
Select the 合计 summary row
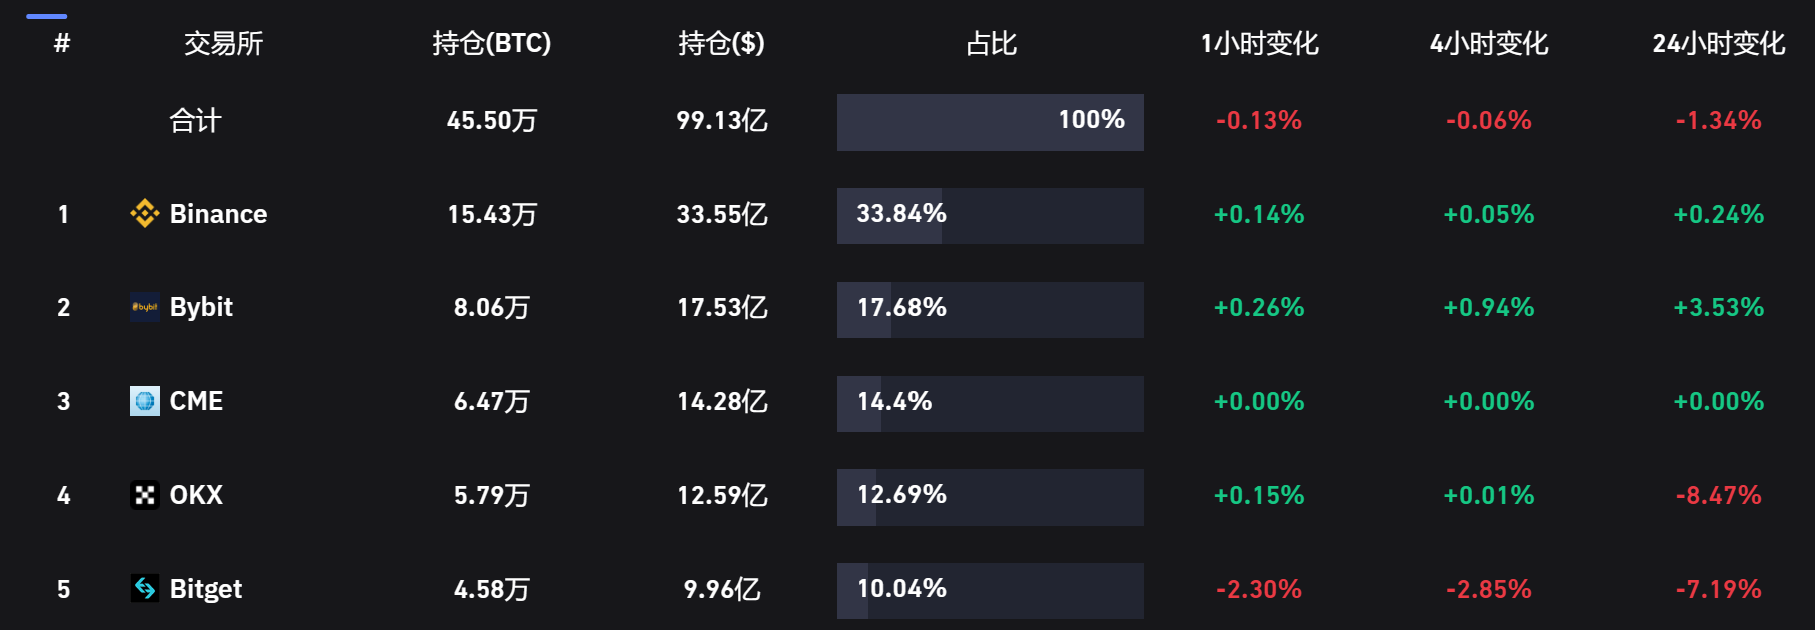pos(196,121)
